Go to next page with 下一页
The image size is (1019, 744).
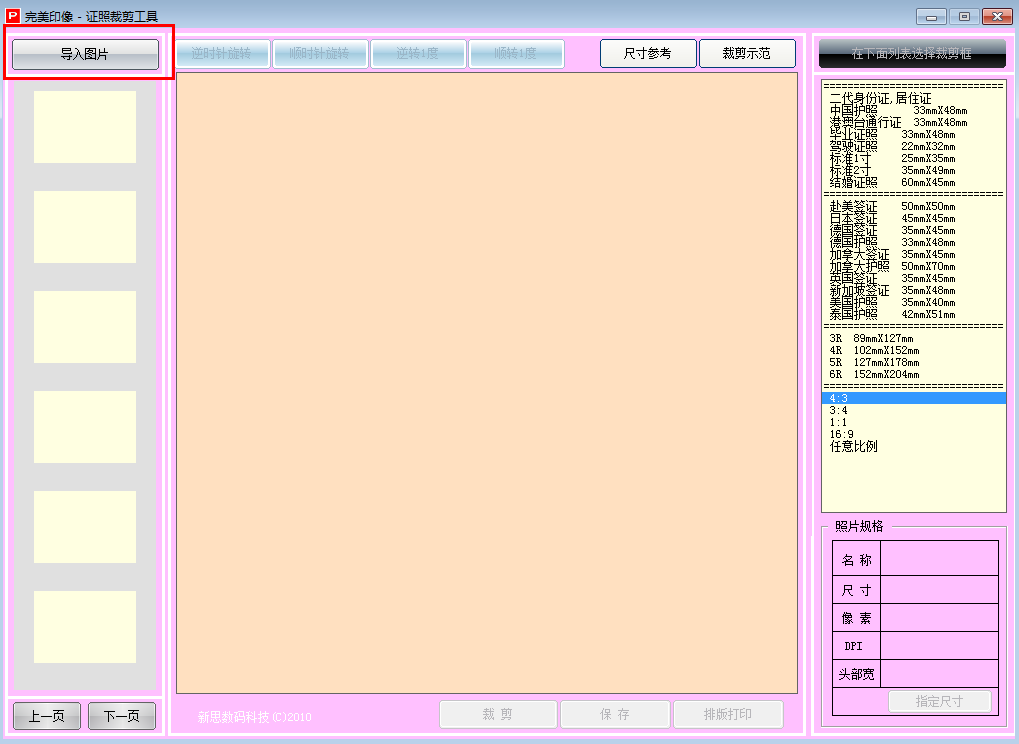(x=122, y=716)
